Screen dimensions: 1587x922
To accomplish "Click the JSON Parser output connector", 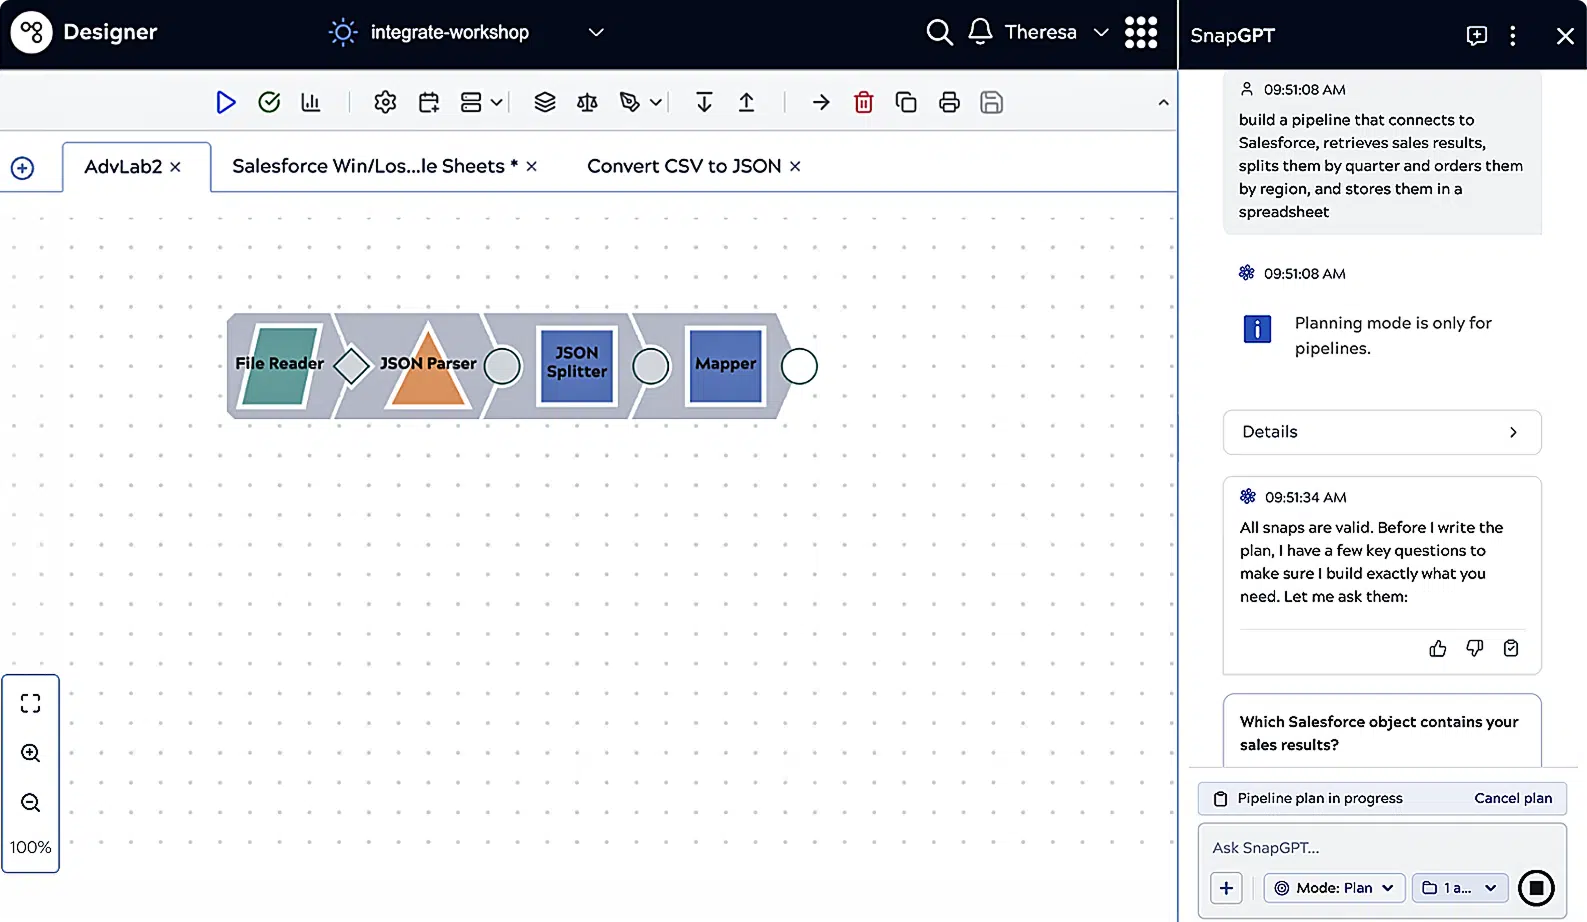I will pyautogui.click(x=502, y=366).
